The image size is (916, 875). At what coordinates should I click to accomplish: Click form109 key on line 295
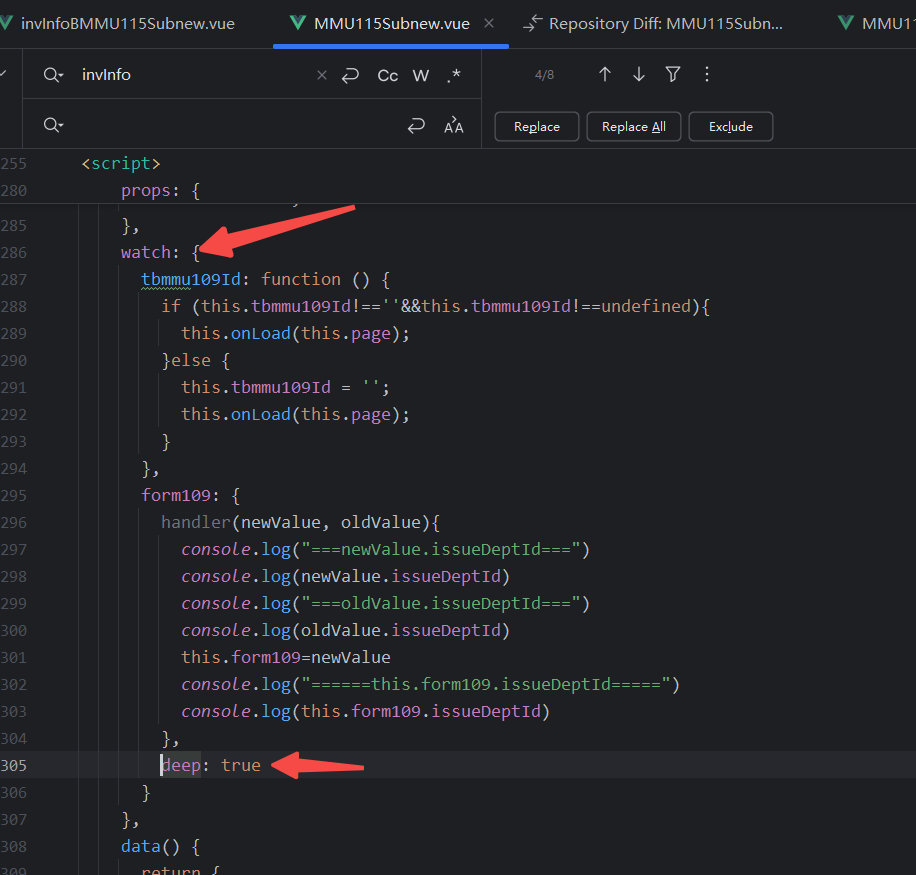[176, 495]
